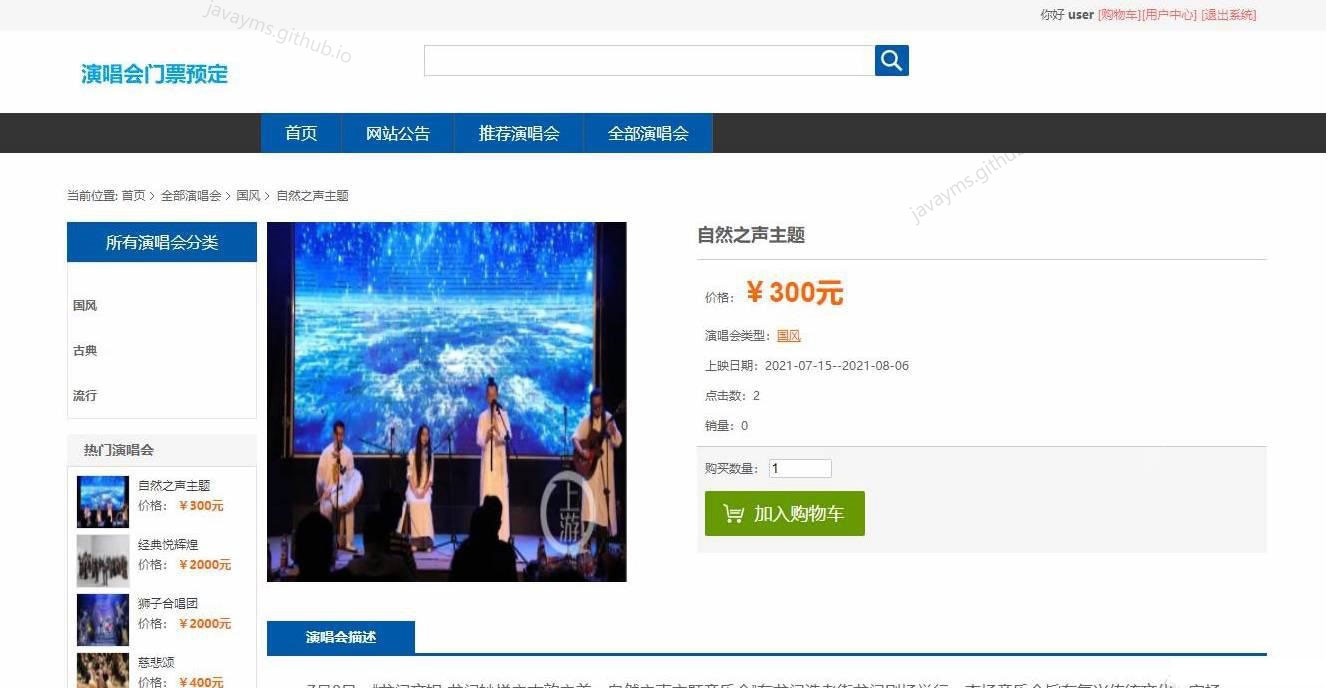Click the cart icon on 加入购物车

coord(734,514)
